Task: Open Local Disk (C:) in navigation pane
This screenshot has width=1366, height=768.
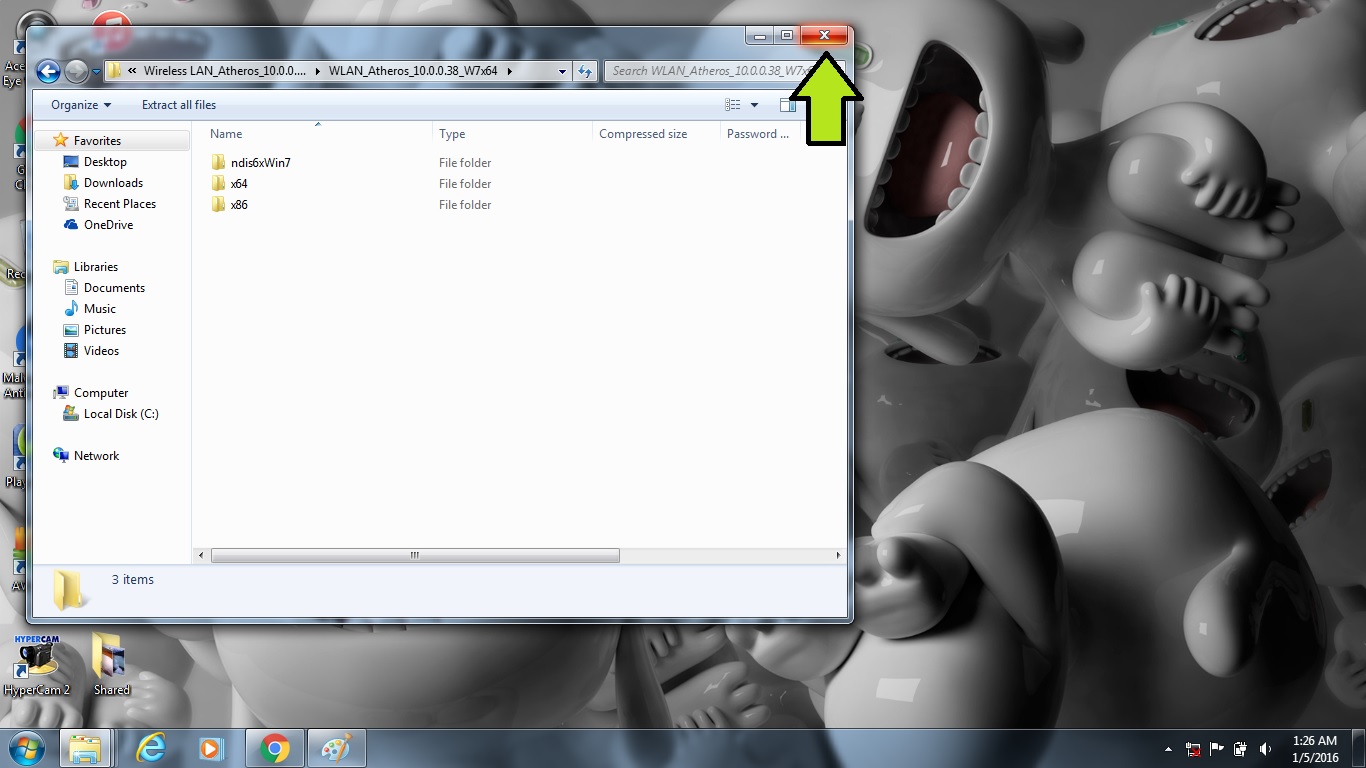Action: [x=121, y=414]
